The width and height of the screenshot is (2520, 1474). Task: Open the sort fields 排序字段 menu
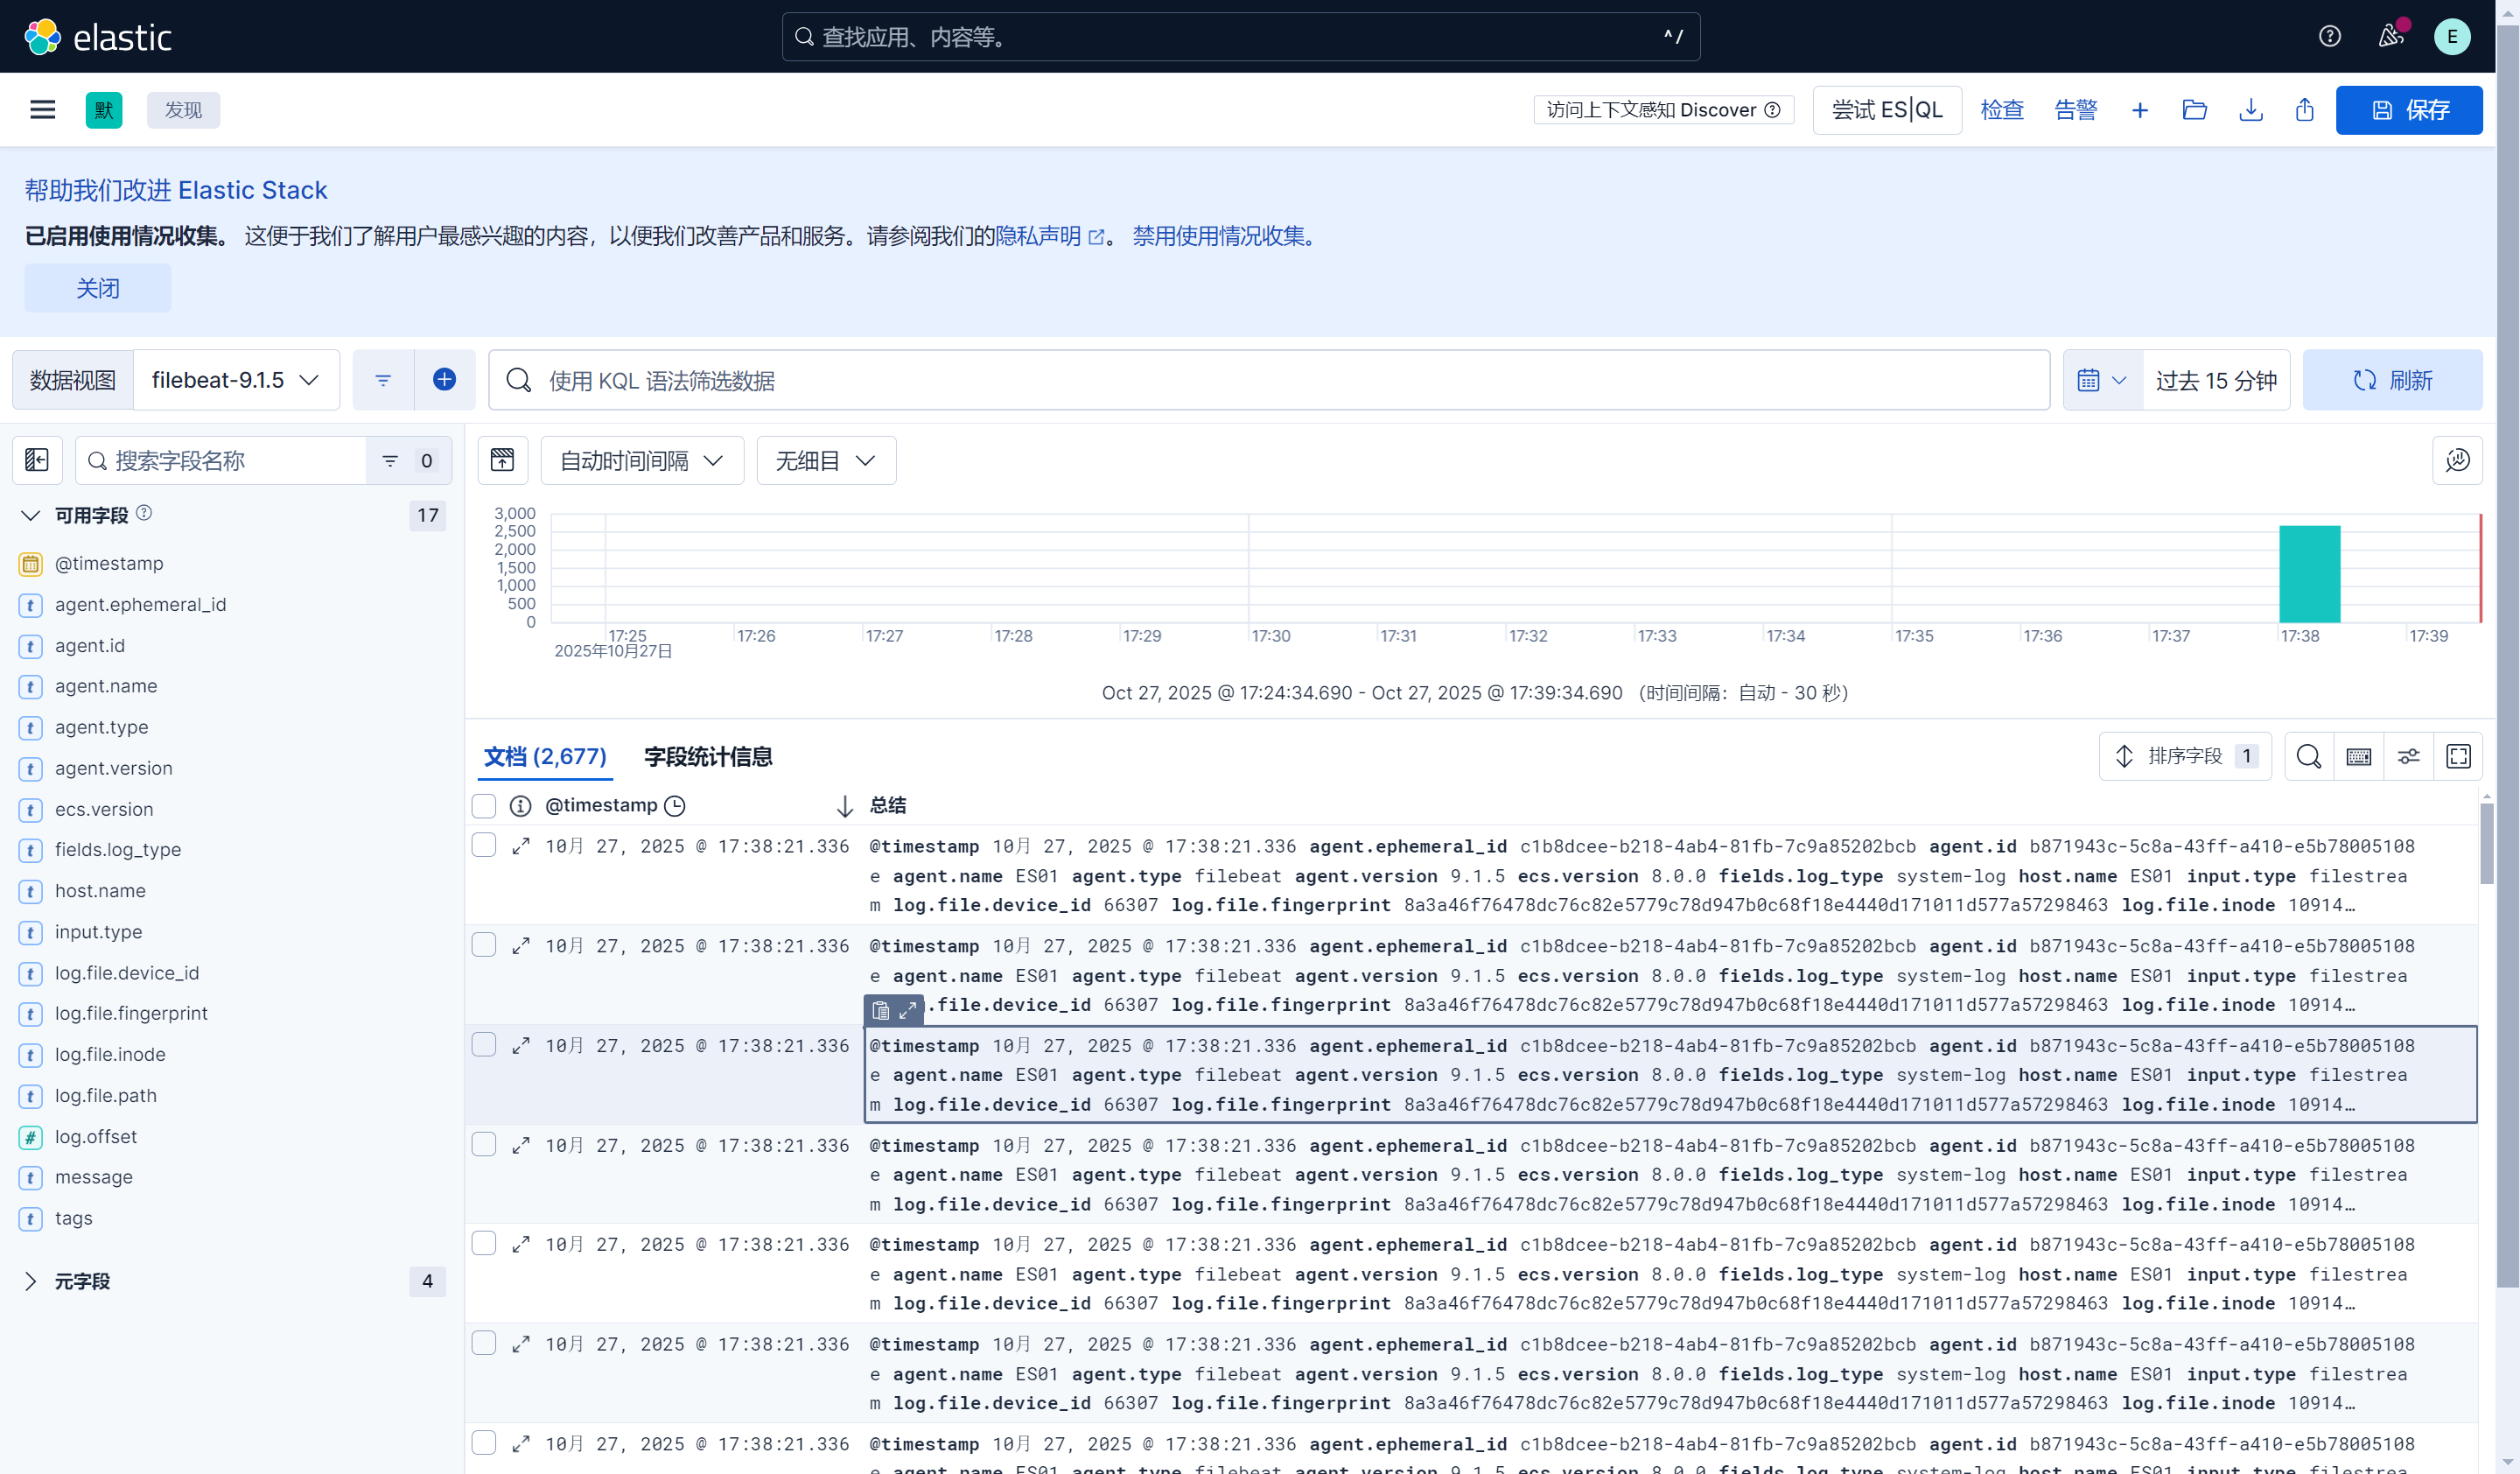tap(2185, 756)
